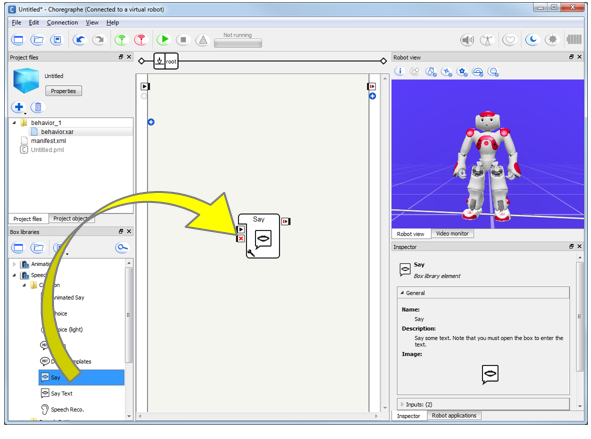Delete selected project file with the trash icon
591x439 pixels.
coord(37,107)
